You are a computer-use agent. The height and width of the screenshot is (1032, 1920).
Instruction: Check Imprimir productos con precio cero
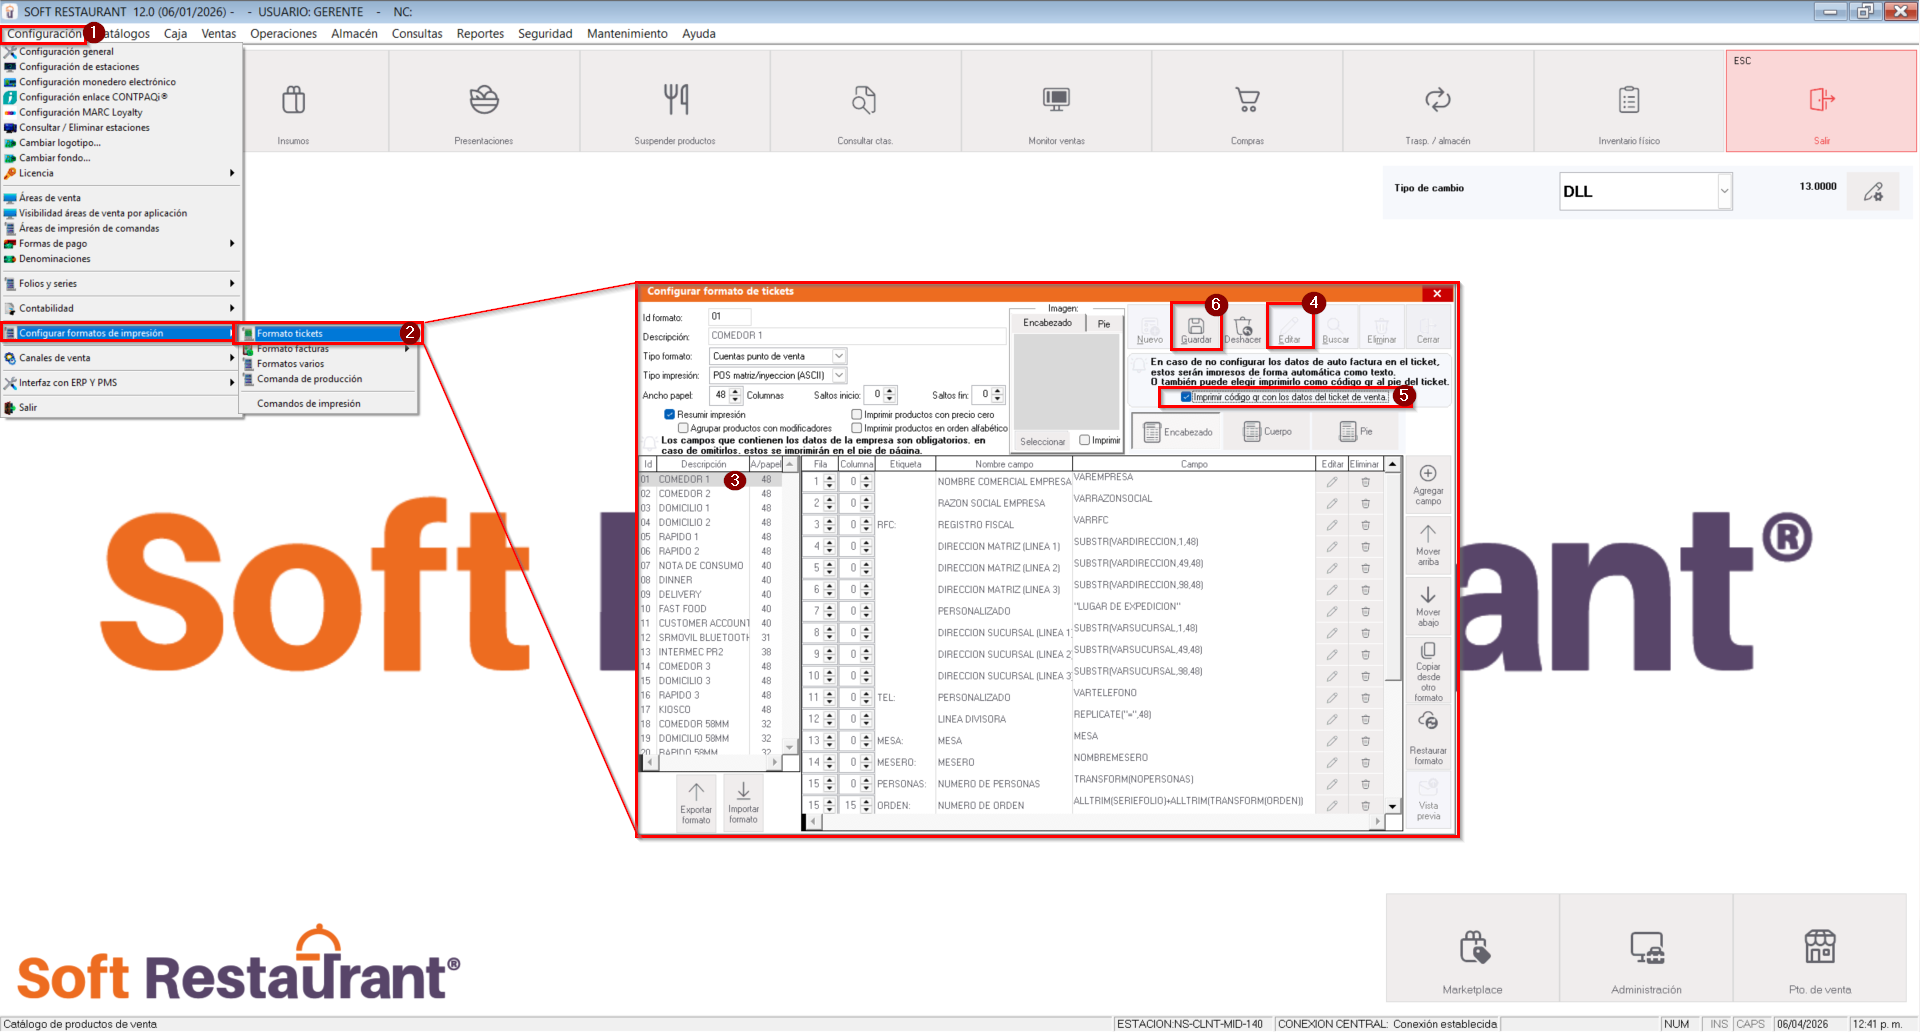click(x=857, y=414)
